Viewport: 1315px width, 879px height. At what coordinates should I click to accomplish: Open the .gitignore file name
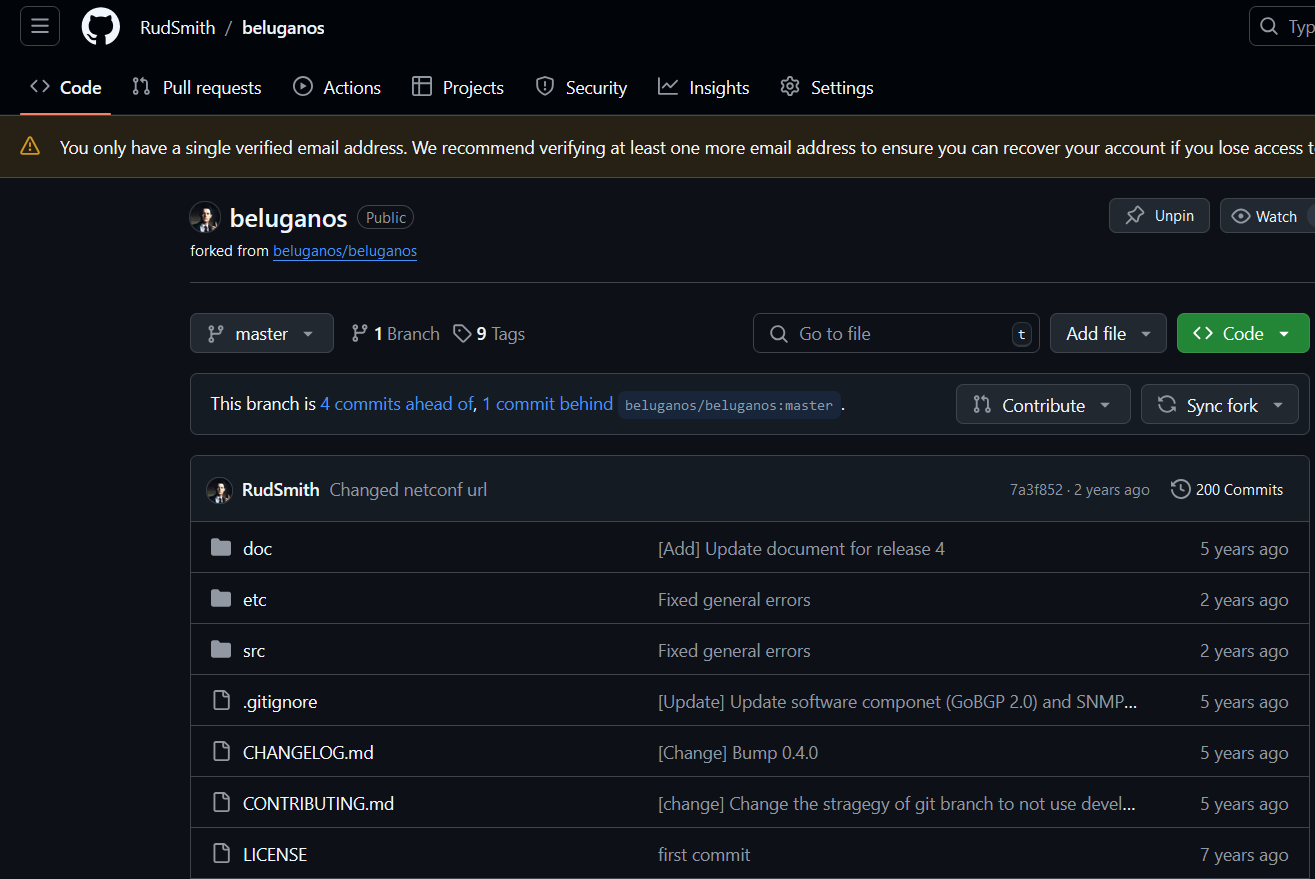[x=280, y=702]
